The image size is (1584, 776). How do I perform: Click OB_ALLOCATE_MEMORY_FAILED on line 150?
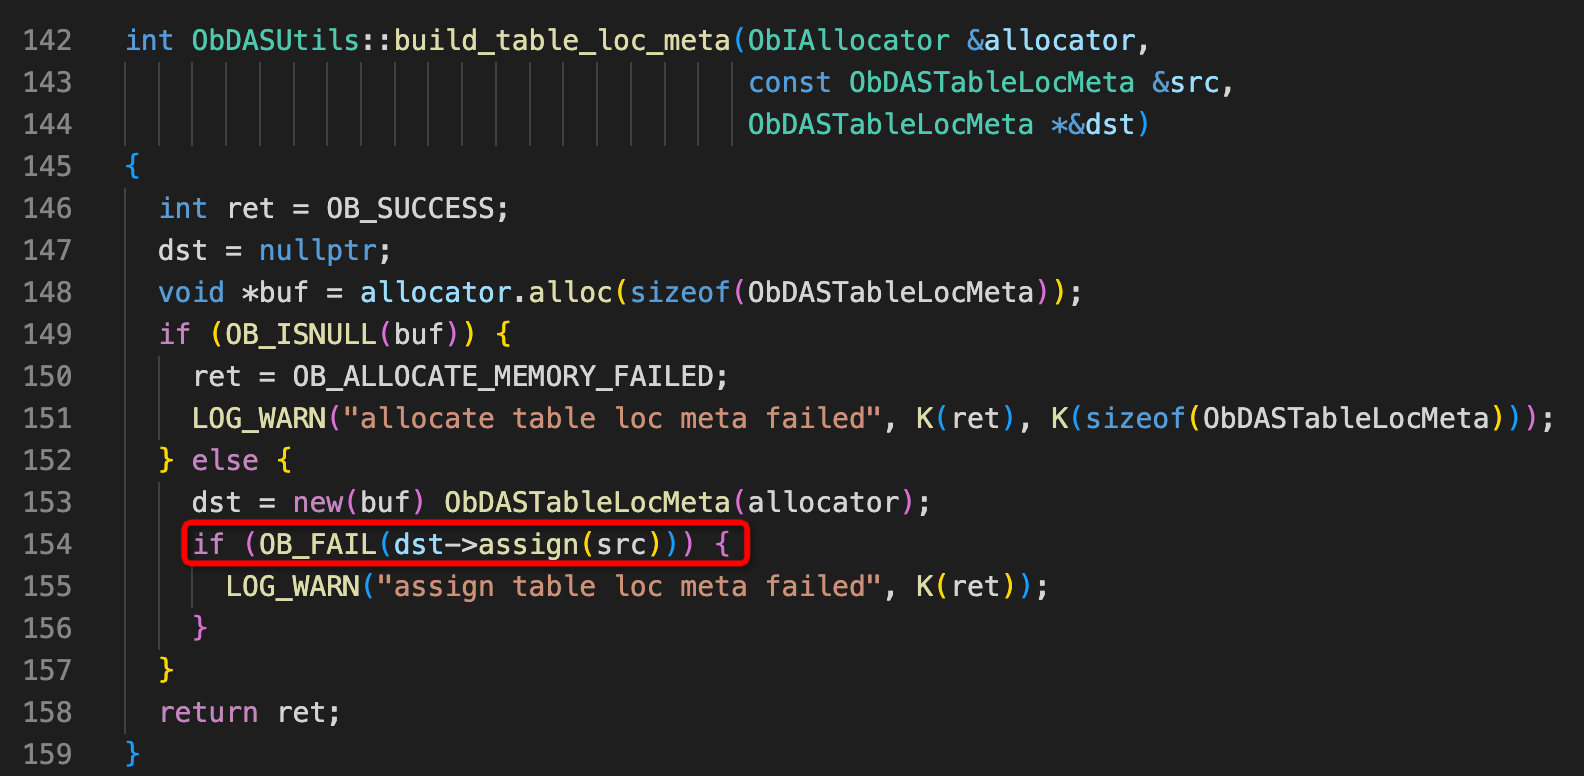[503, 376]
